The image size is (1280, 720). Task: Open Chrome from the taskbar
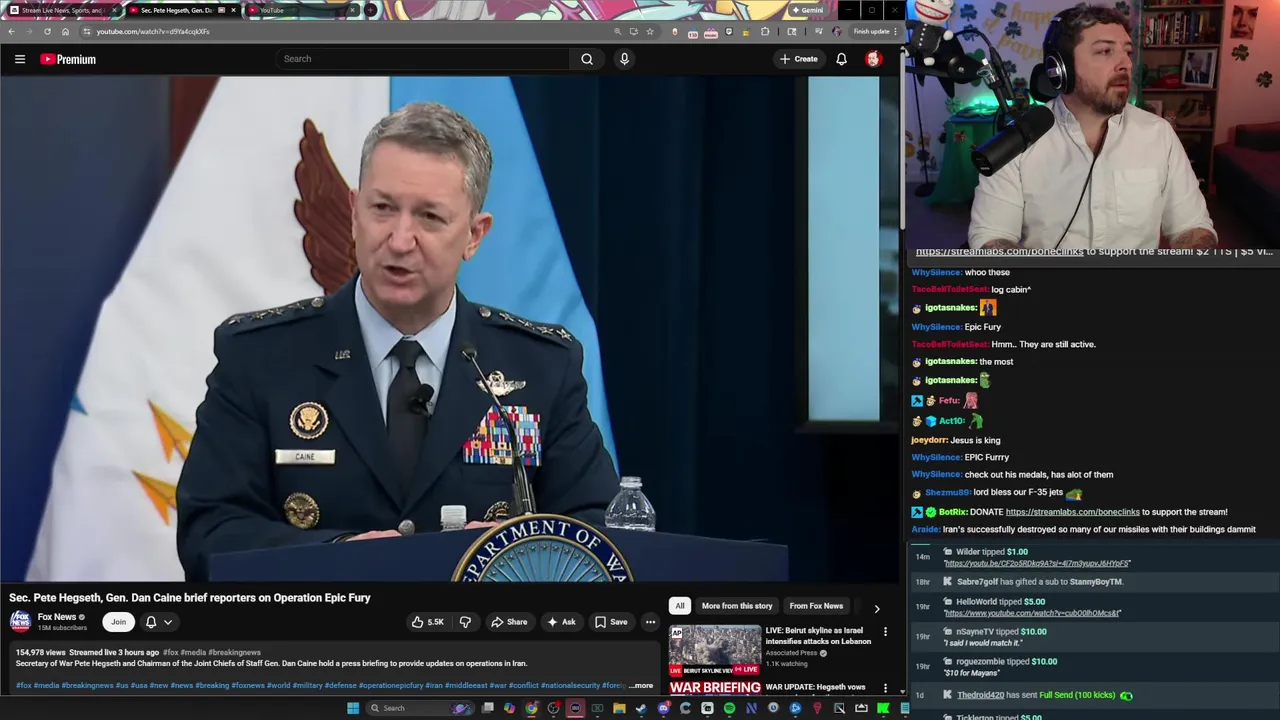coord(531,708)
